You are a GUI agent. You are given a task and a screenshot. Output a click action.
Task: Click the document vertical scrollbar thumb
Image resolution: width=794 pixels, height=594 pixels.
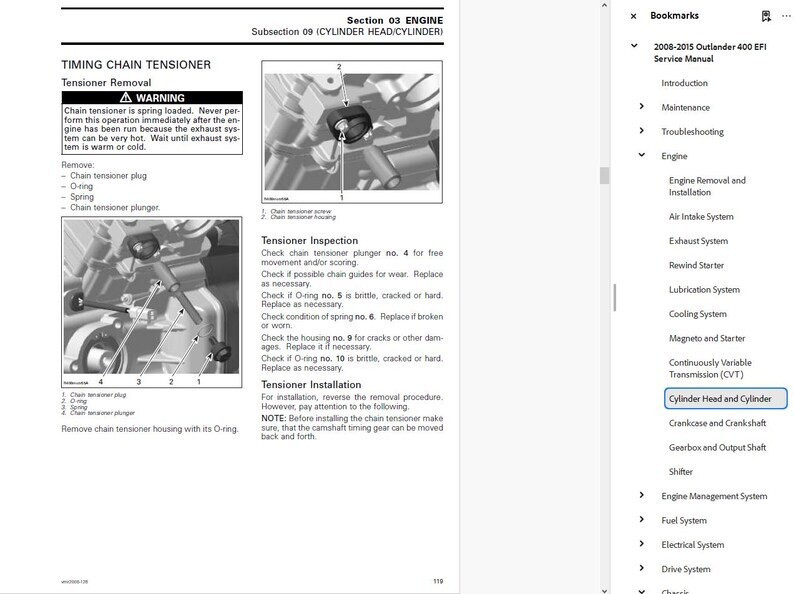[604, 175]
